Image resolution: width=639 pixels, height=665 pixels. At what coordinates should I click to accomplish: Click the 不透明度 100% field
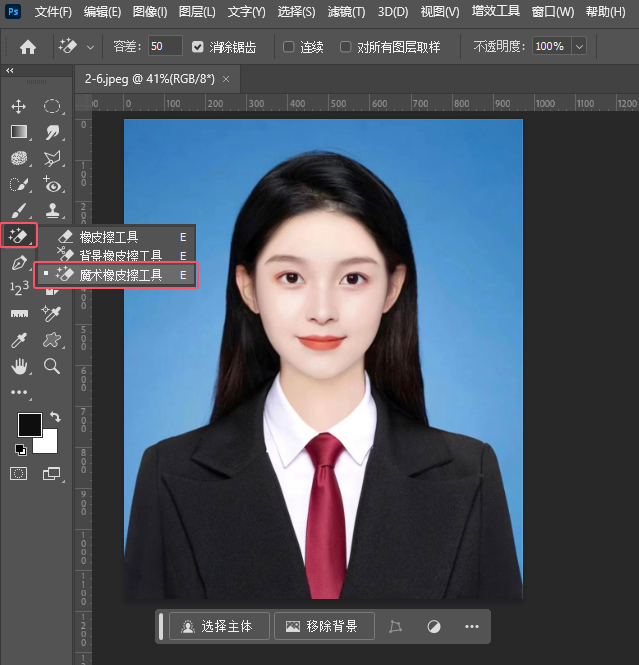552,46
